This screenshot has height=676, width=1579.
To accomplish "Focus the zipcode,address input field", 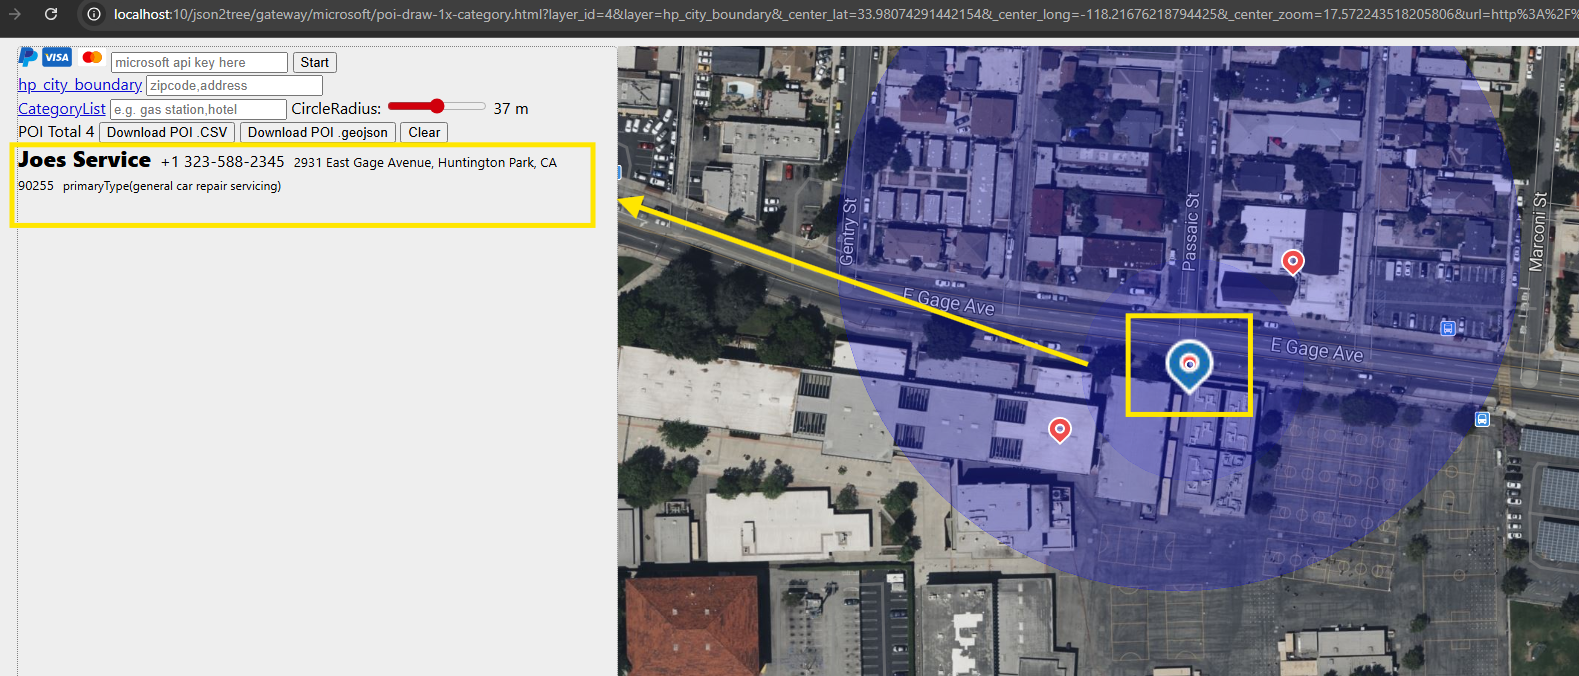I will [234, 86].
